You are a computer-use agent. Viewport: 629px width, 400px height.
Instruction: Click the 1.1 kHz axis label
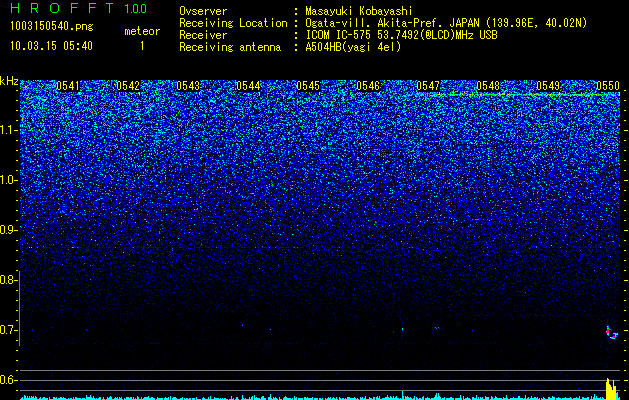point(9,130)
